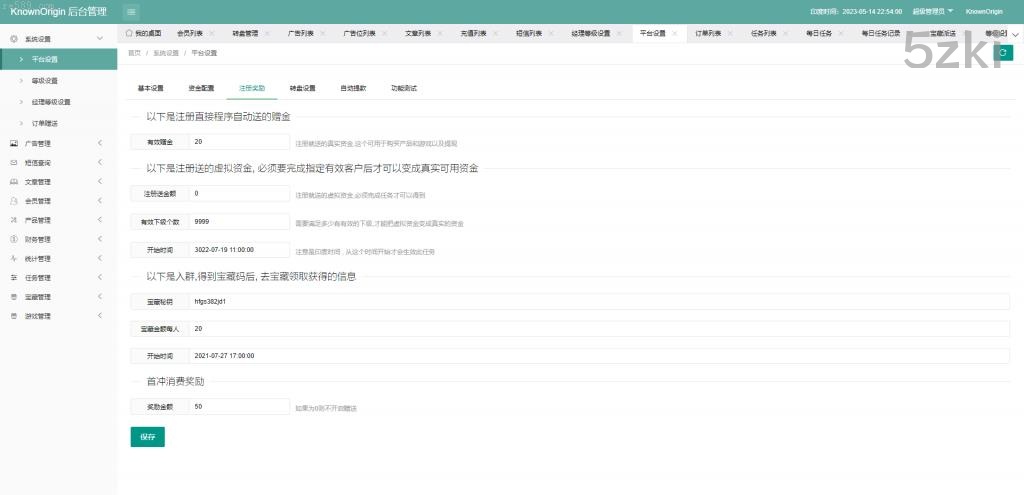Click the 短信查询 envelope icon

coord(14,162)
